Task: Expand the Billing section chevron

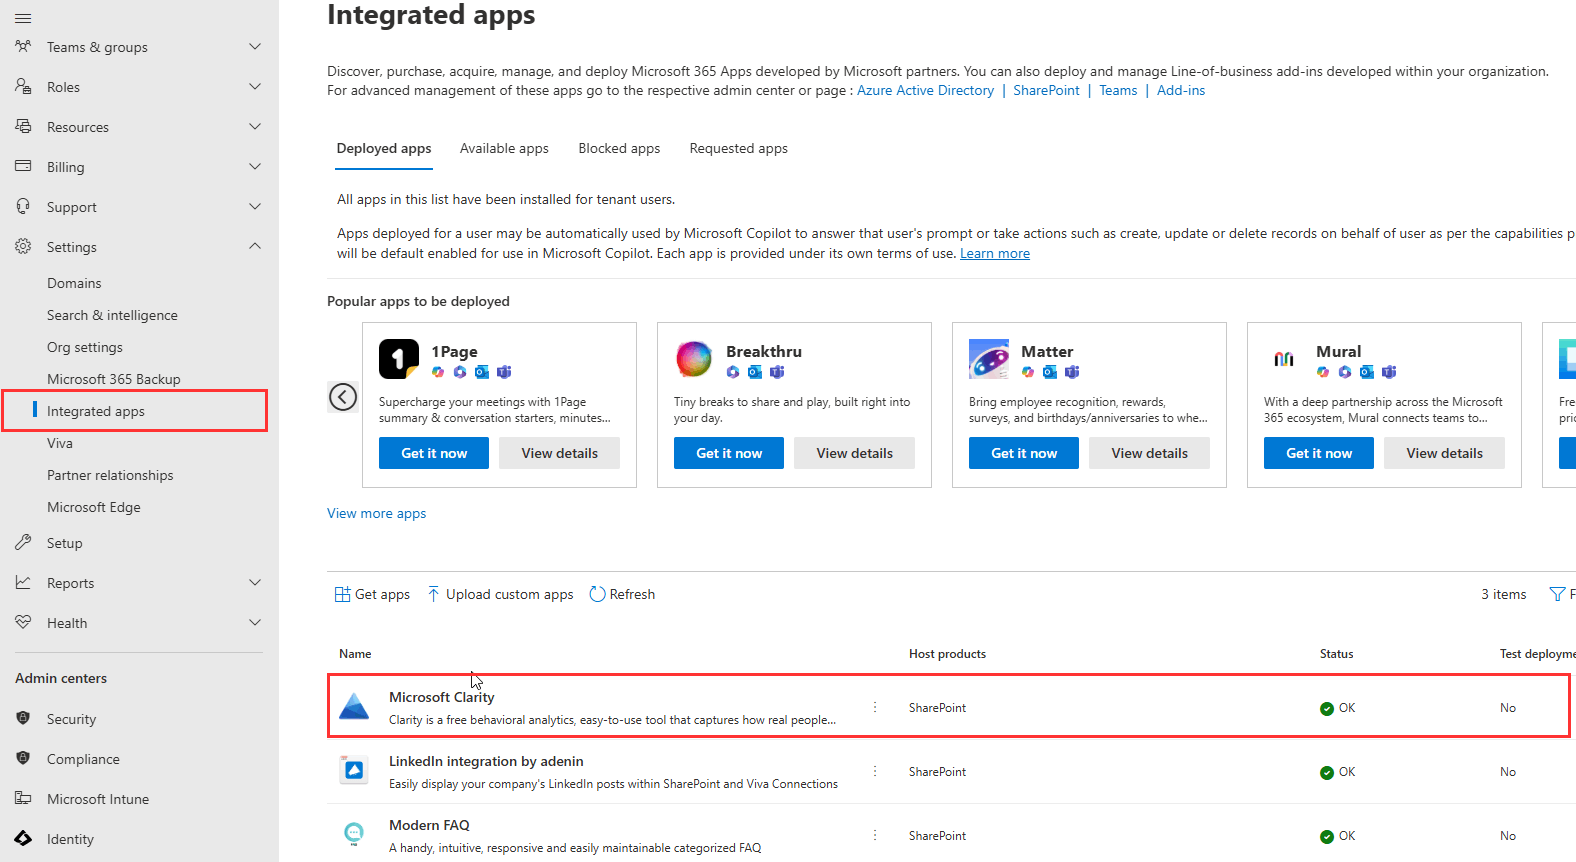Action: tap(255, 166)
